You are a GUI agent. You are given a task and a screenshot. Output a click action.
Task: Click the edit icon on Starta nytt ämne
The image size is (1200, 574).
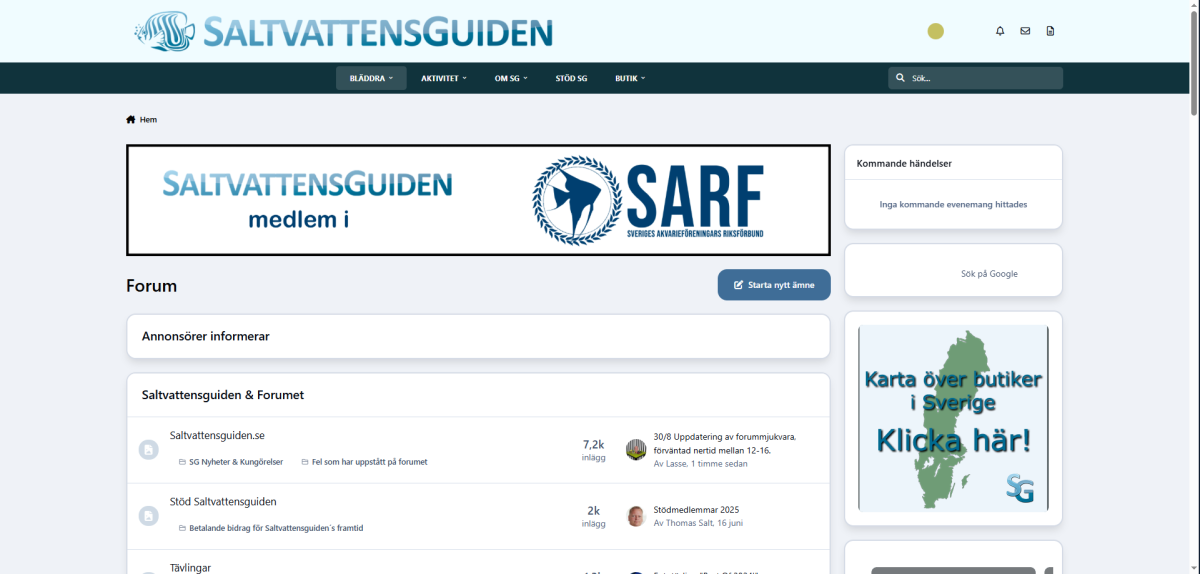[x=739, y=285]
